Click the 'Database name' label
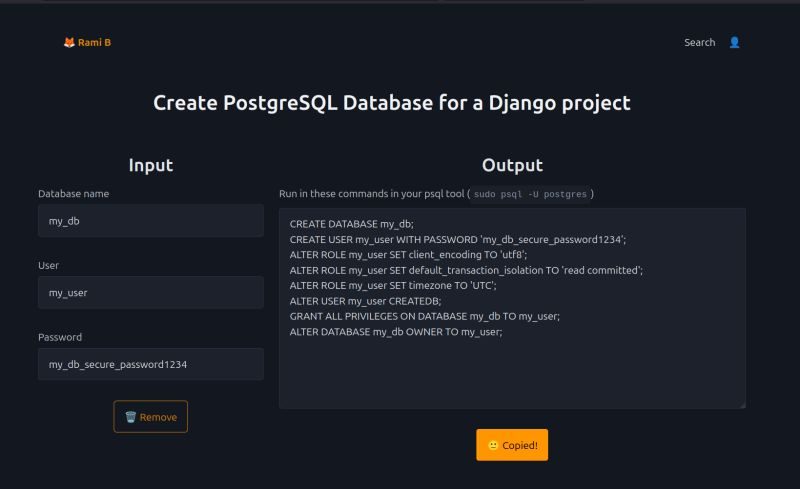The image size is (800, 489). [x=73, y=193]
